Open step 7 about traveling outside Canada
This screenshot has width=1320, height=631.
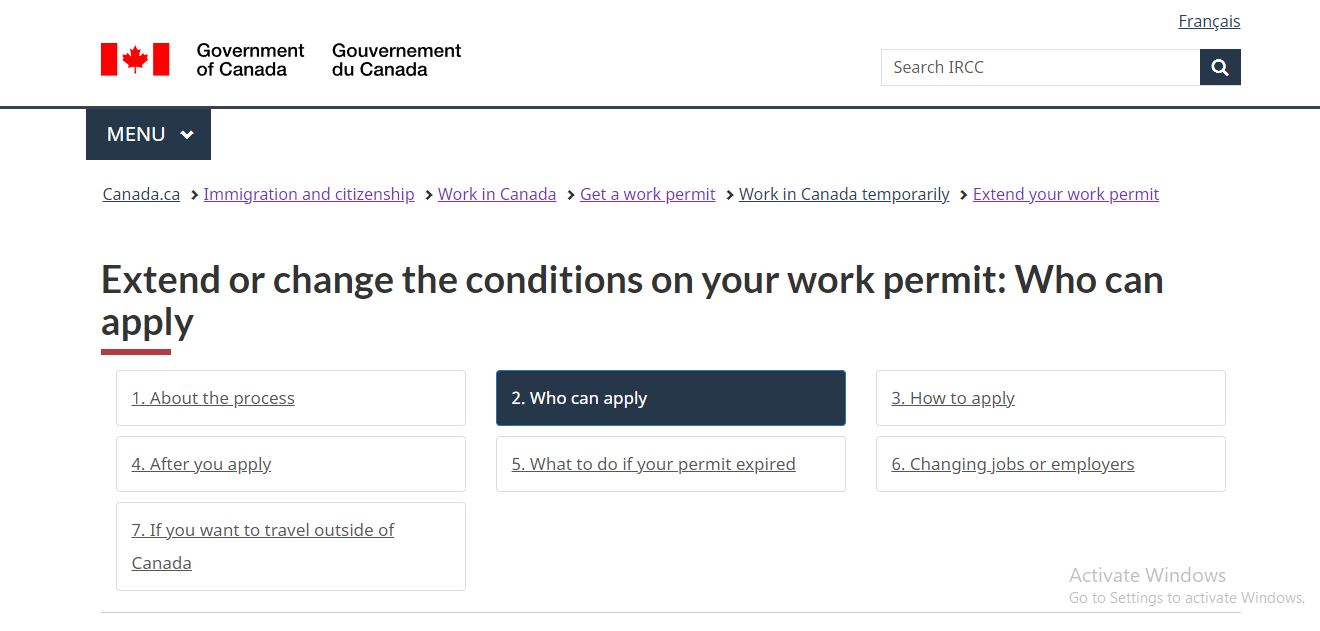pos(262,546)
